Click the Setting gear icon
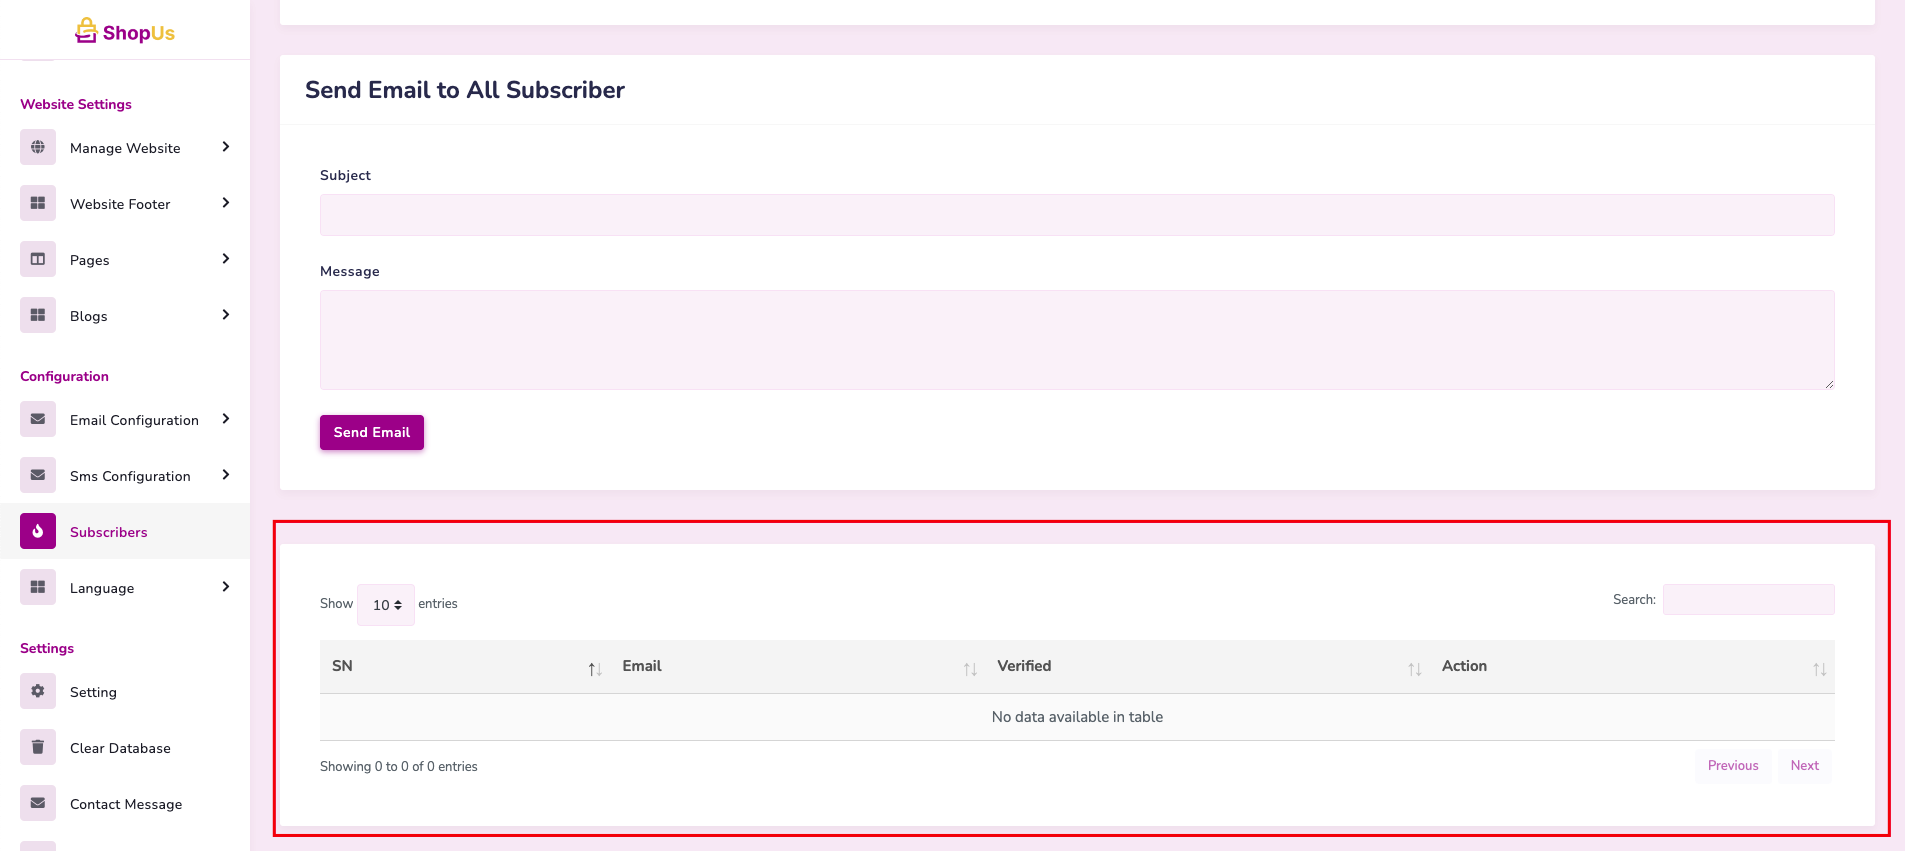This screenshot has width=1905, height=851. 38,691
